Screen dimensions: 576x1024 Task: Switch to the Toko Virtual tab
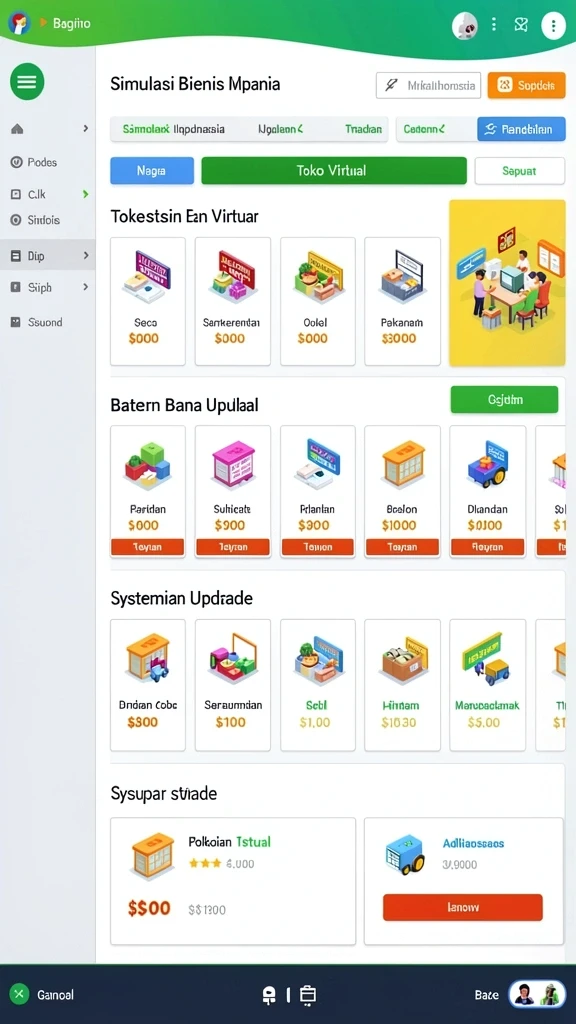[334, 170]
